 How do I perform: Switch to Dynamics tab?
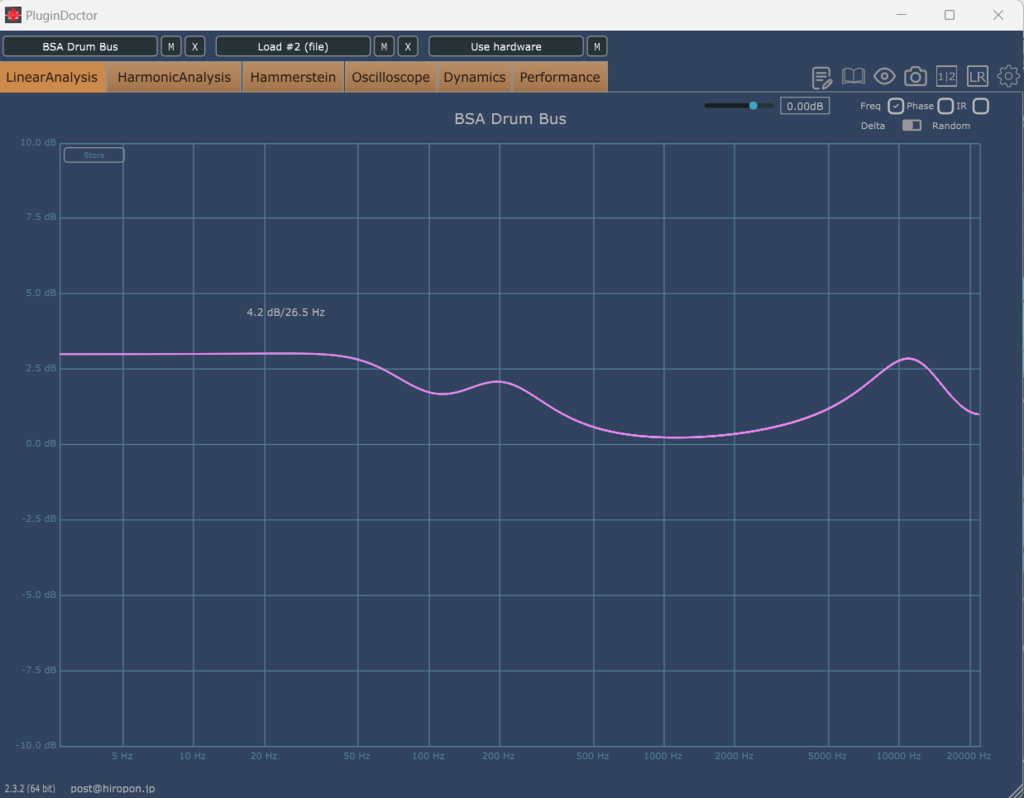(475, 77)
